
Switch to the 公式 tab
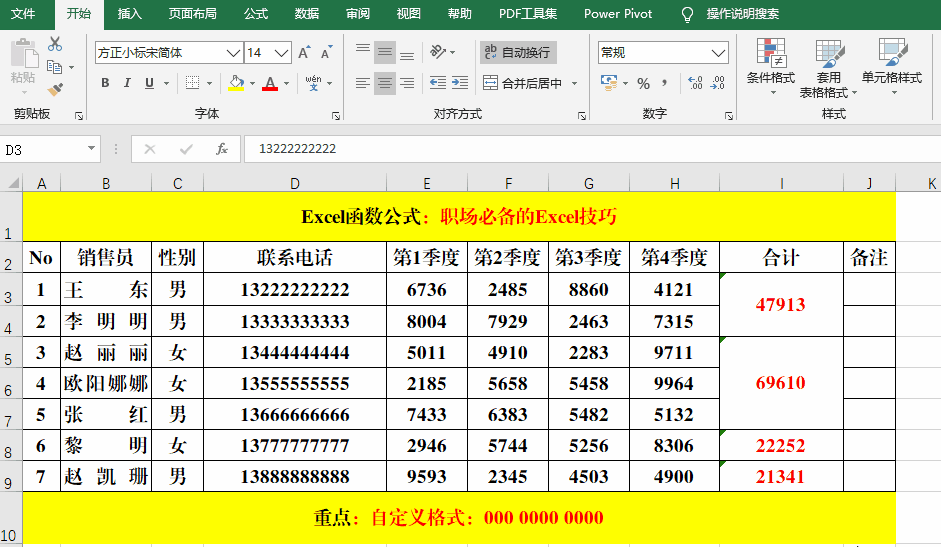pyautogui.click(x=256, y=13)
